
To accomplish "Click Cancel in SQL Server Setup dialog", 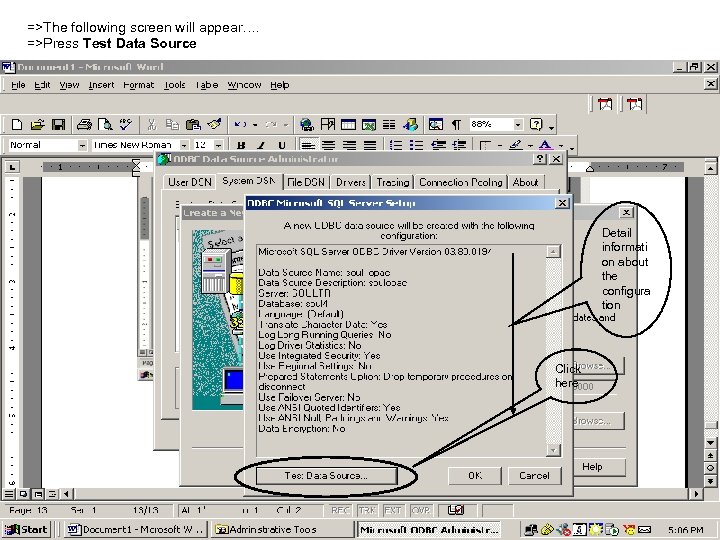I will 534,476.
